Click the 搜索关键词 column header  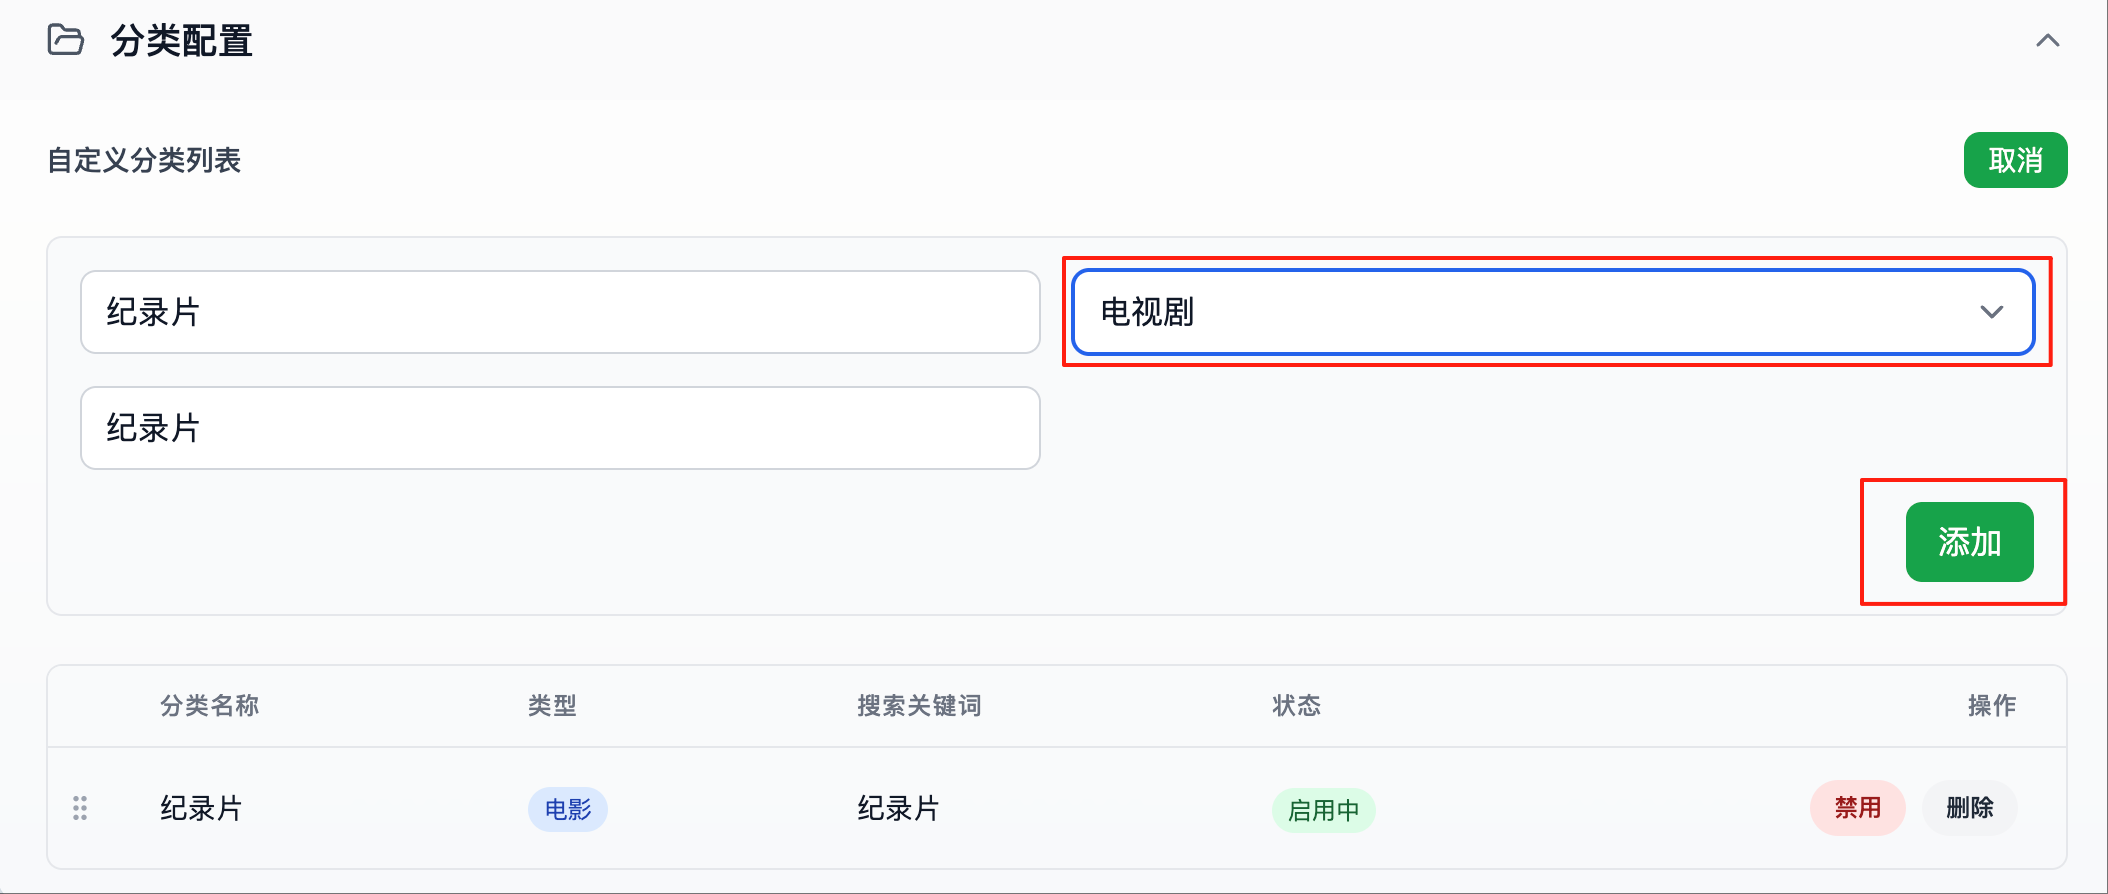[919, 706]
